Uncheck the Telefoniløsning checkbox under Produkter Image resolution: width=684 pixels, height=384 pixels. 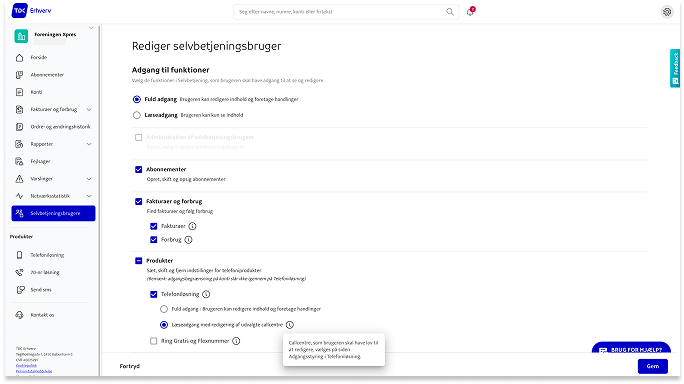pyautogui.click(x=154, y=295)
